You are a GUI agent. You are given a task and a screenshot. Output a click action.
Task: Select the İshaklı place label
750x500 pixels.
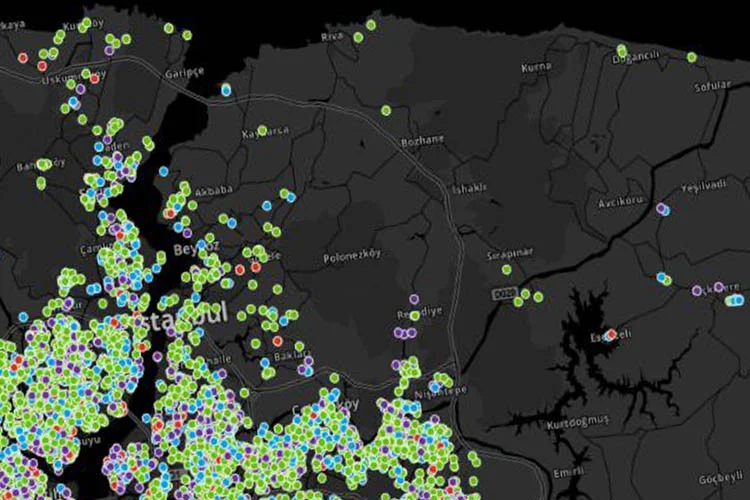(x=469, y=188)
